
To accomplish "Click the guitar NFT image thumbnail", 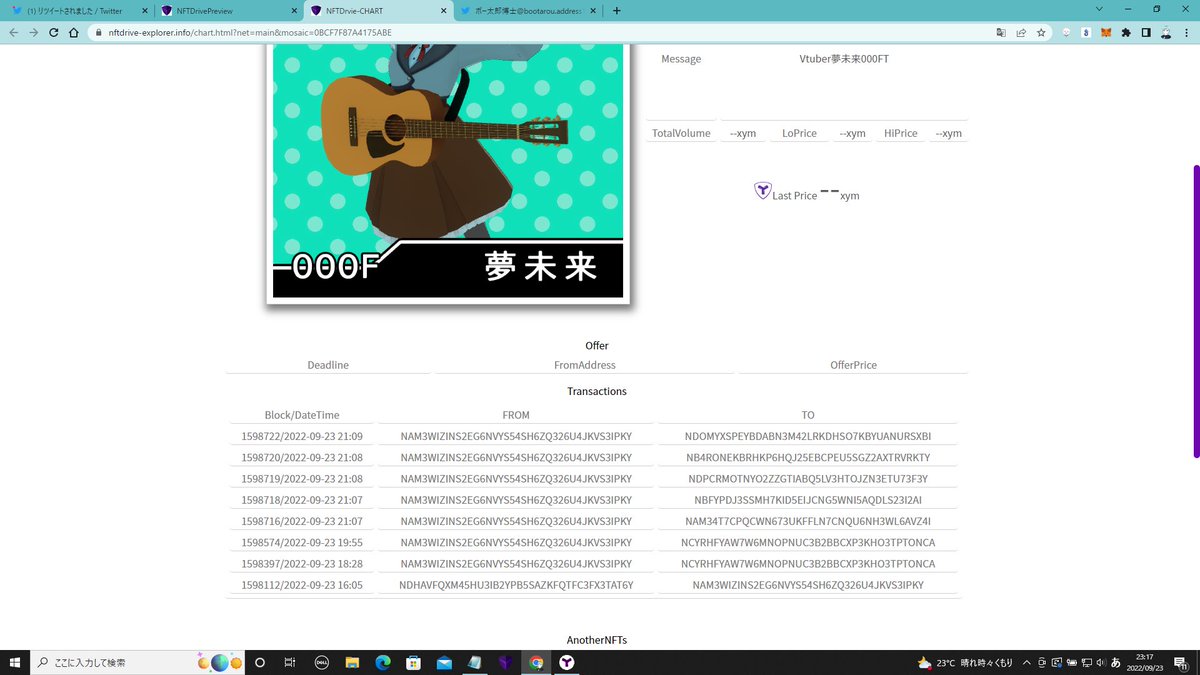I will coord(448,172).
